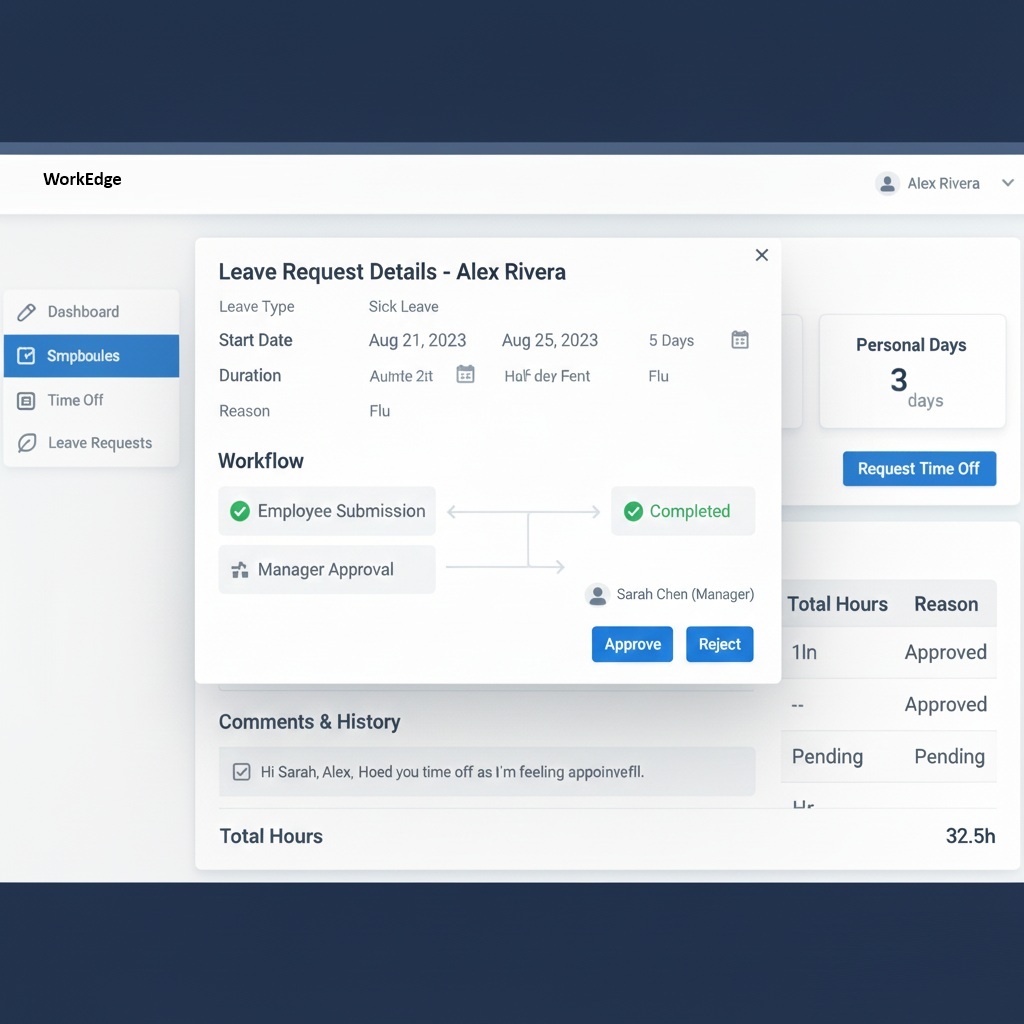Open calendar picker beside 5 Days
The width and height of the screenshot is (1024, 1024).
740,340
